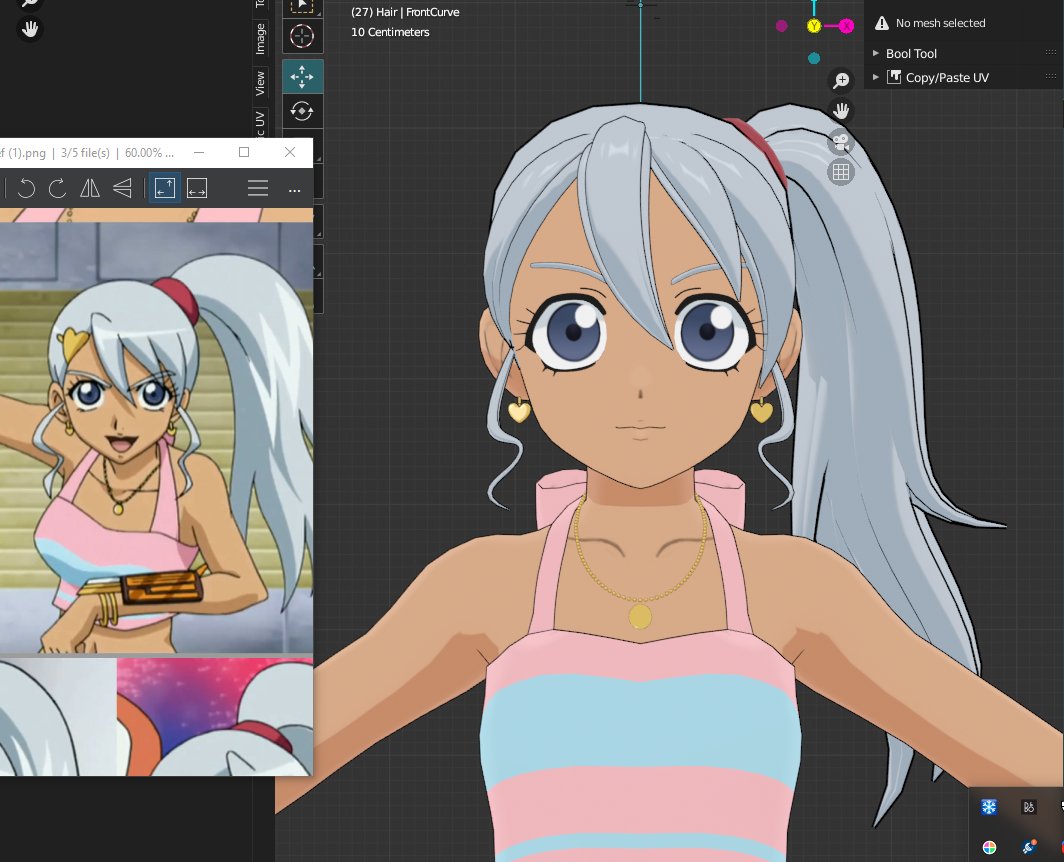Toggle camera view with camera gizmo
The height and width of the screenshot is (862, 1064).
[841, 142]
